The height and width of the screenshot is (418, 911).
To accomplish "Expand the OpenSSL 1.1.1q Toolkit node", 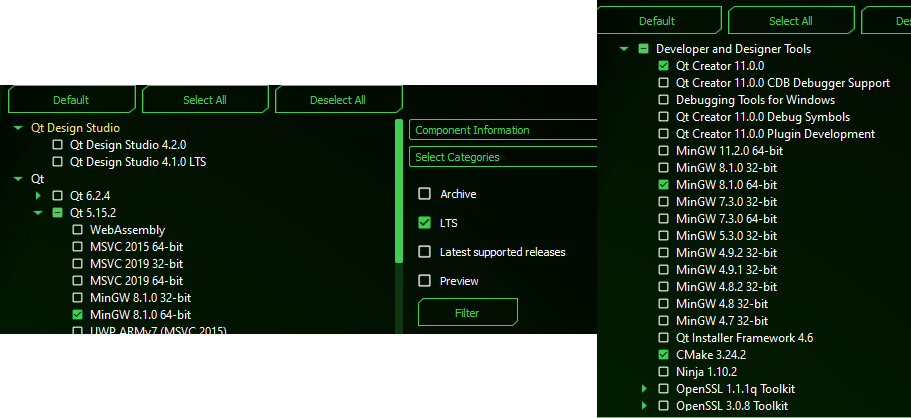I will point(644,388).
